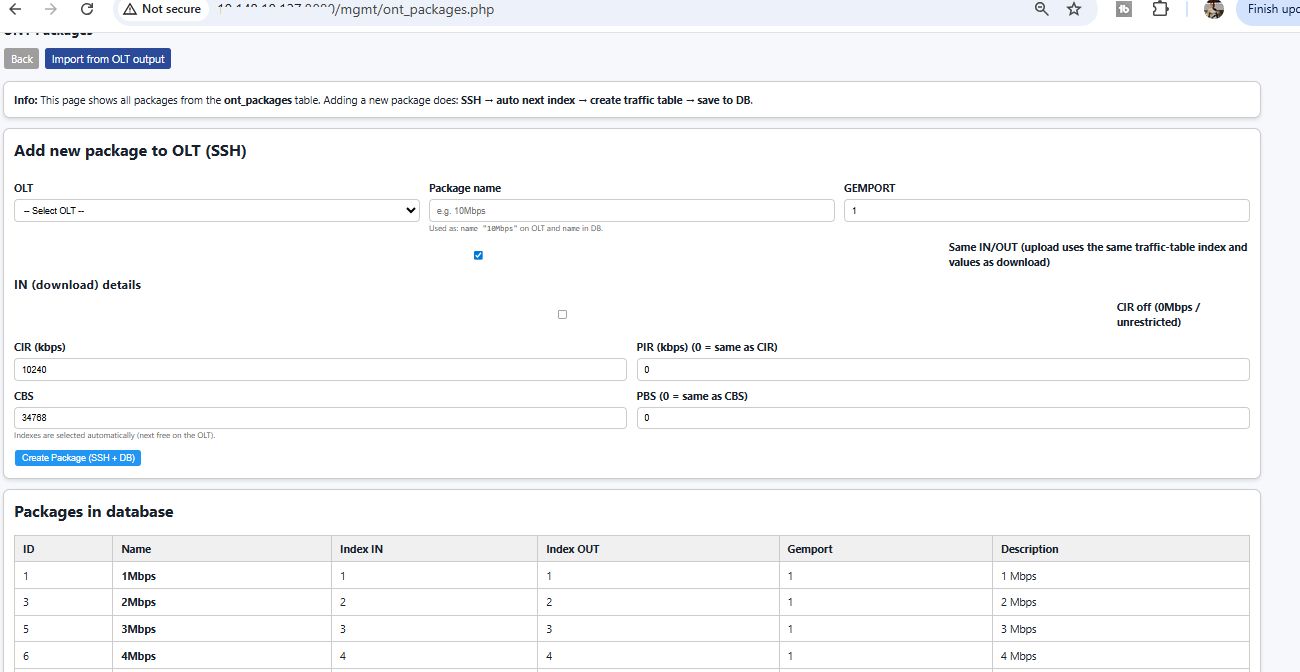Click the Finish update browser button

[1272, 9]
